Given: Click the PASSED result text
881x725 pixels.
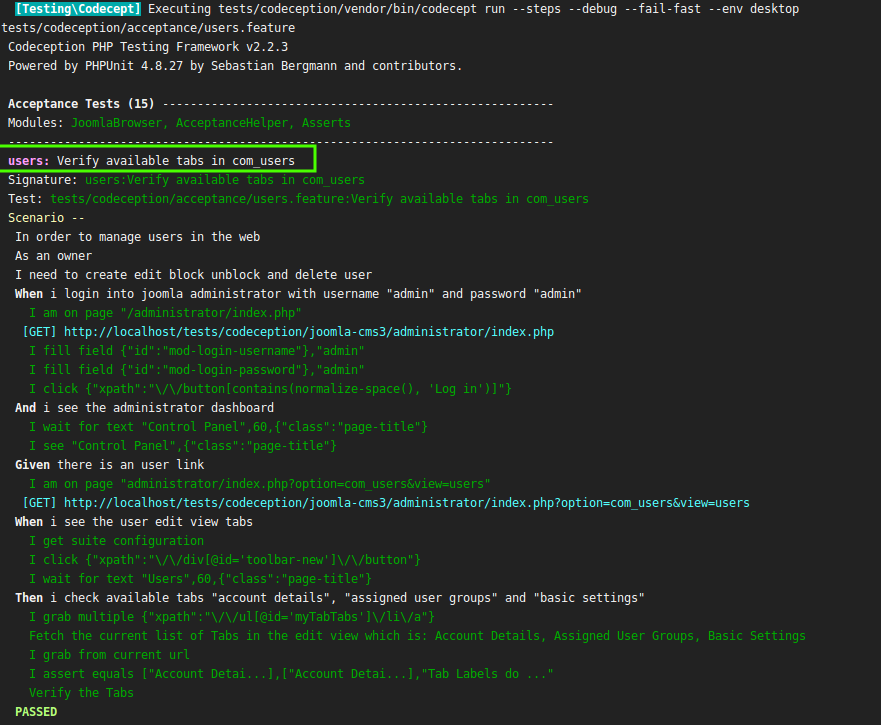Looking at the screenshot, I should coord(36,712).
